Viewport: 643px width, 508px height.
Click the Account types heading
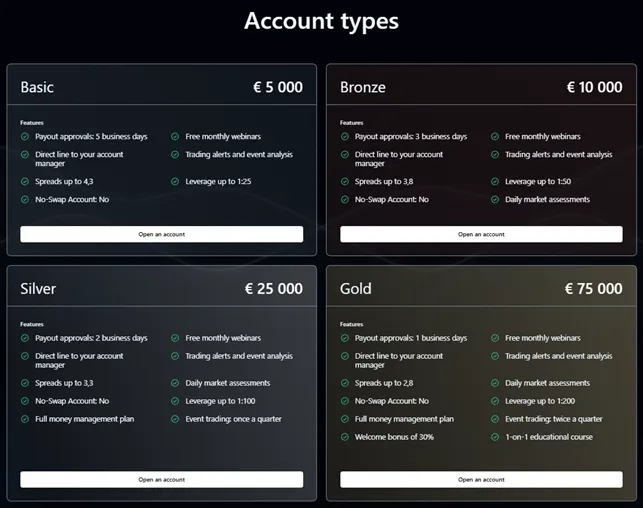pos(321,21)
